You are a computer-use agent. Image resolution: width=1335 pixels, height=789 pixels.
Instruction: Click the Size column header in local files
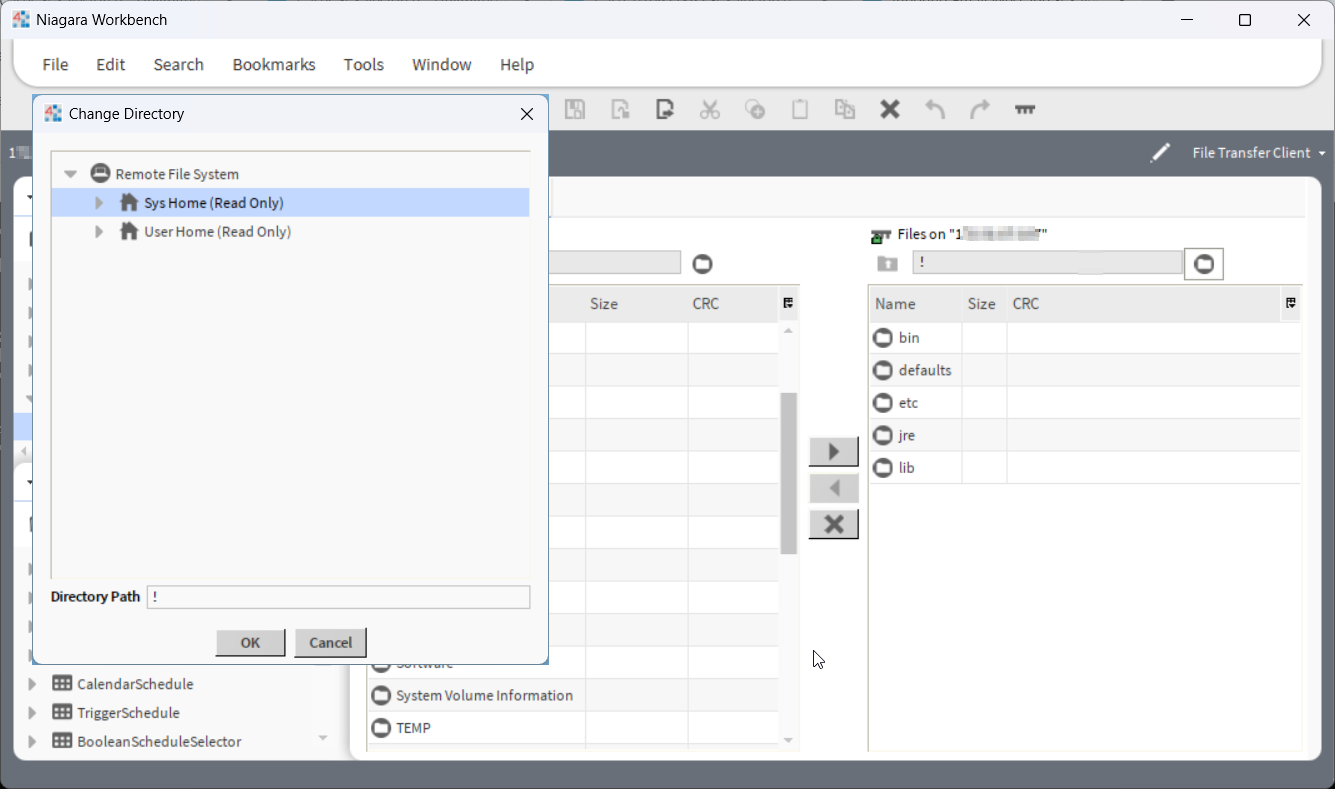tap(637, 303)
